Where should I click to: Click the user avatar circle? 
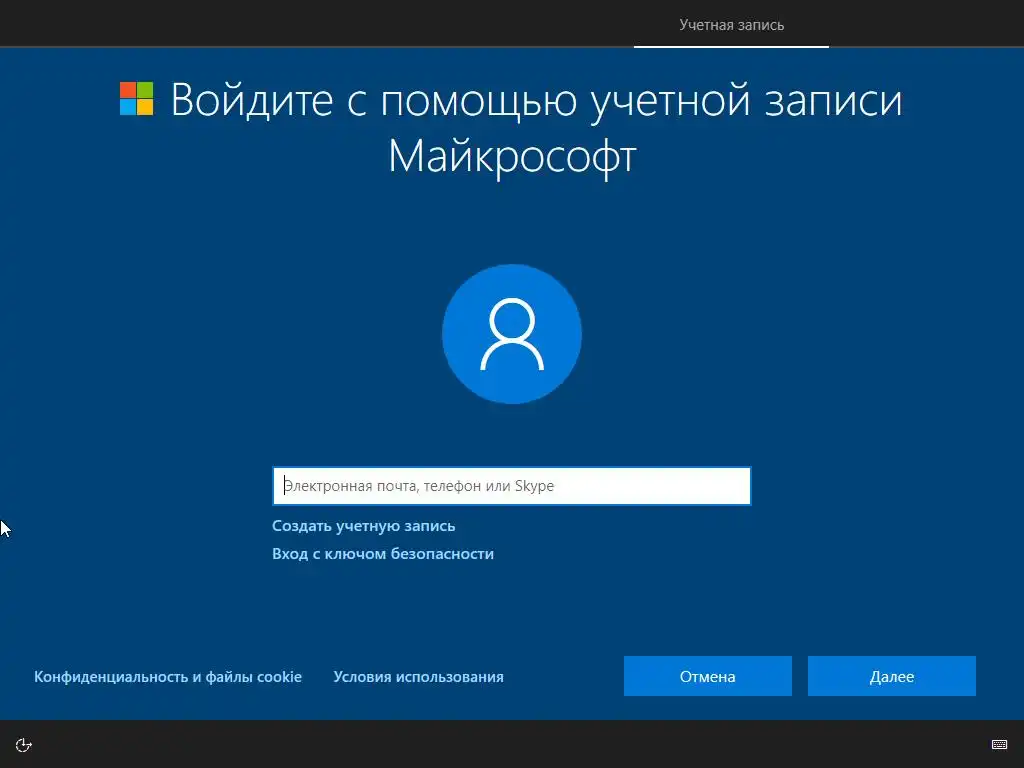pos(512,334)
